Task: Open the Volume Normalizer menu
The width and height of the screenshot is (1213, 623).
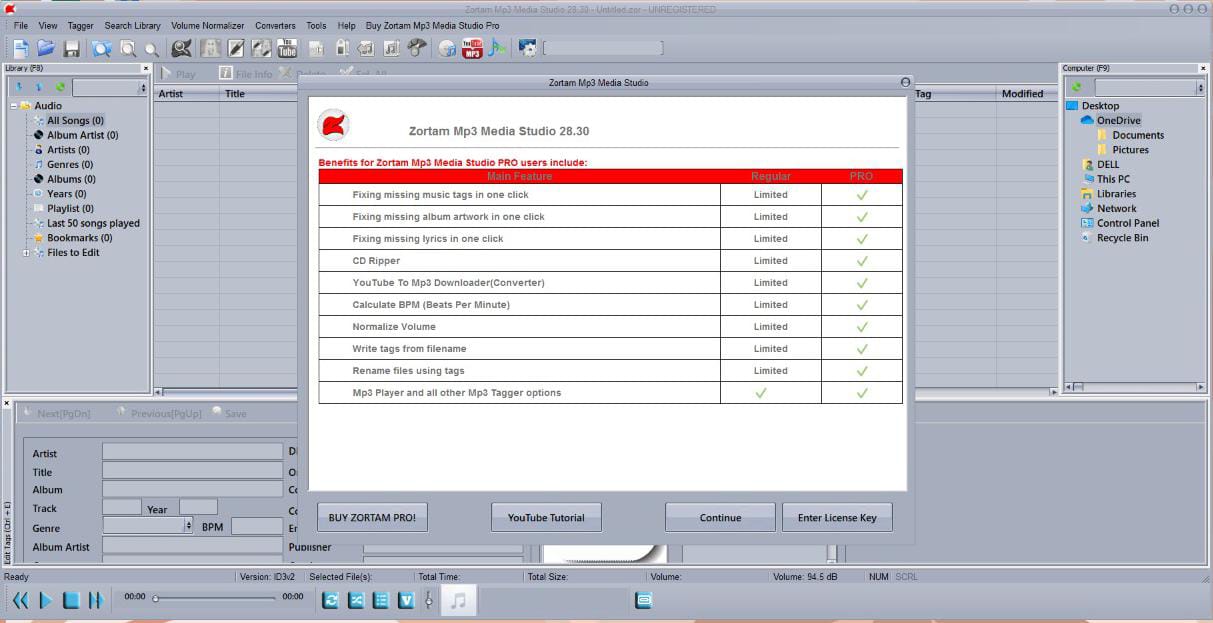Action: (207, 26)
